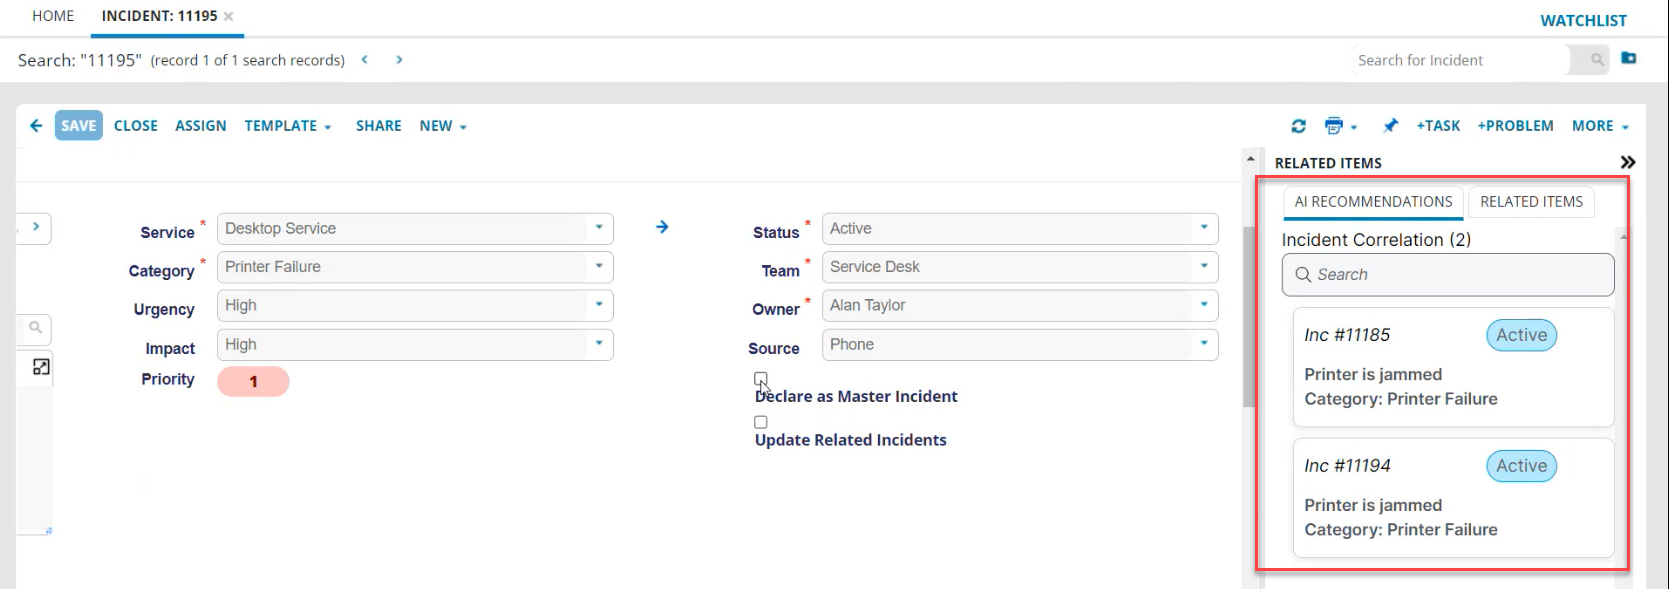Open the Urgency dropdown
The width and height of the screenshot is (1669, 589).
tap(599, 305)
